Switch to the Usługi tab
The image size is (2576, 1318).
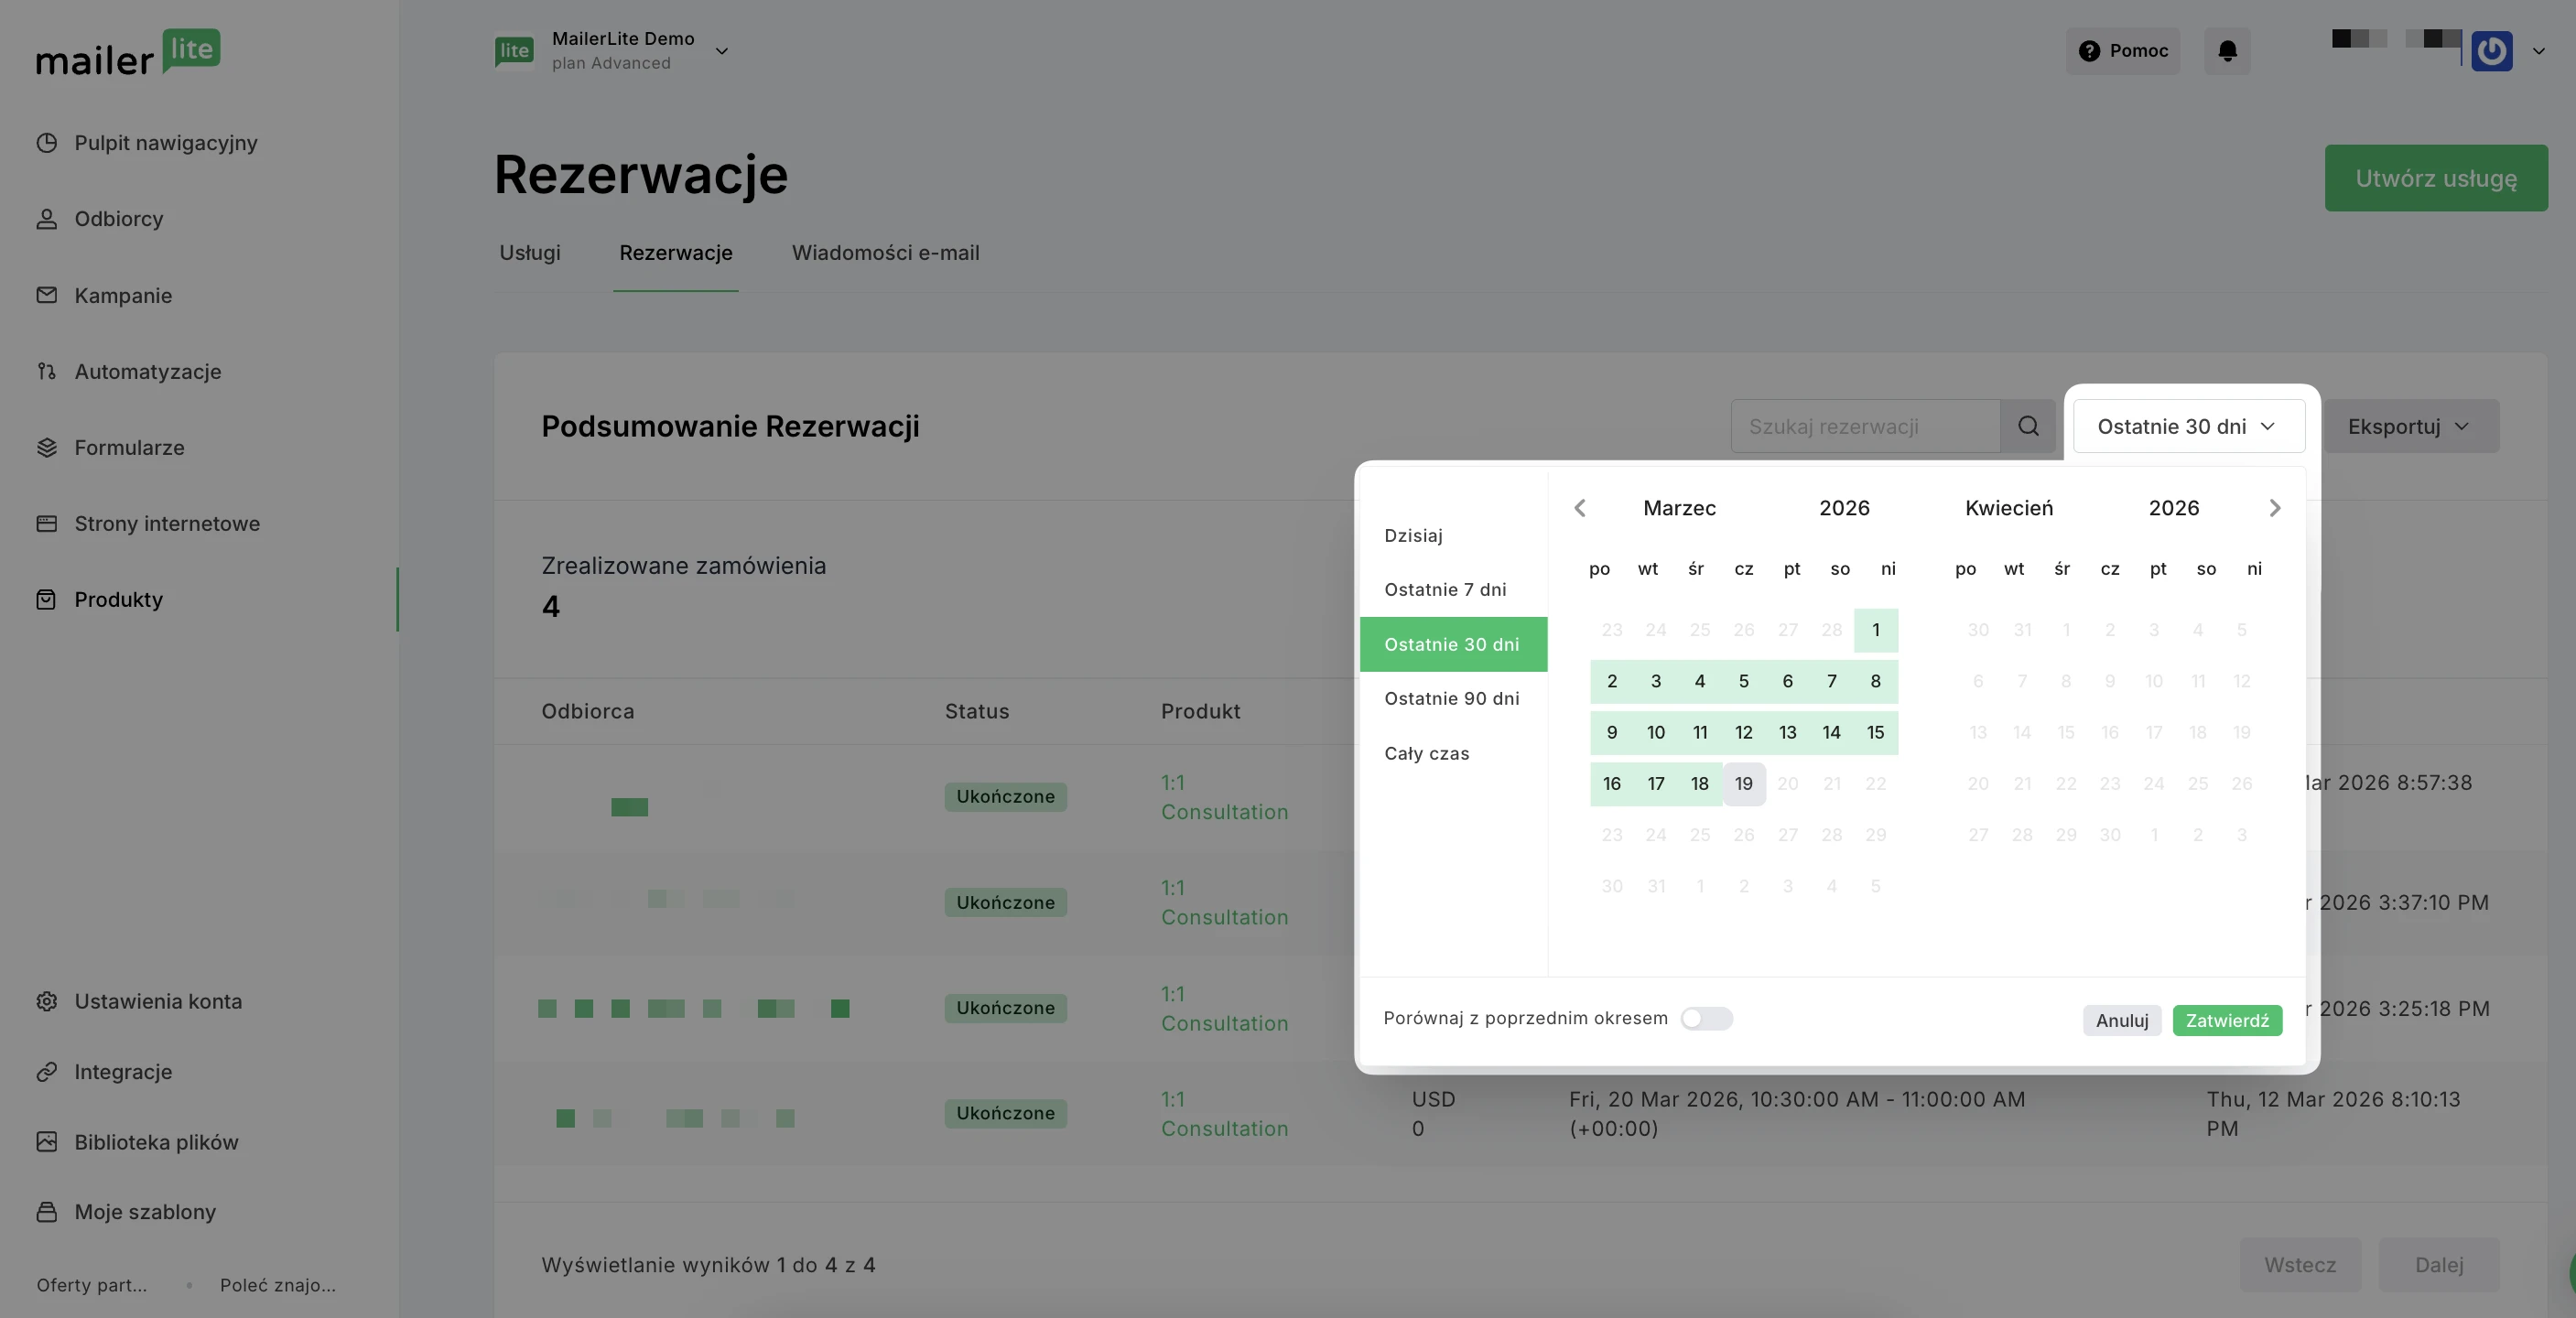pos(529,253)
